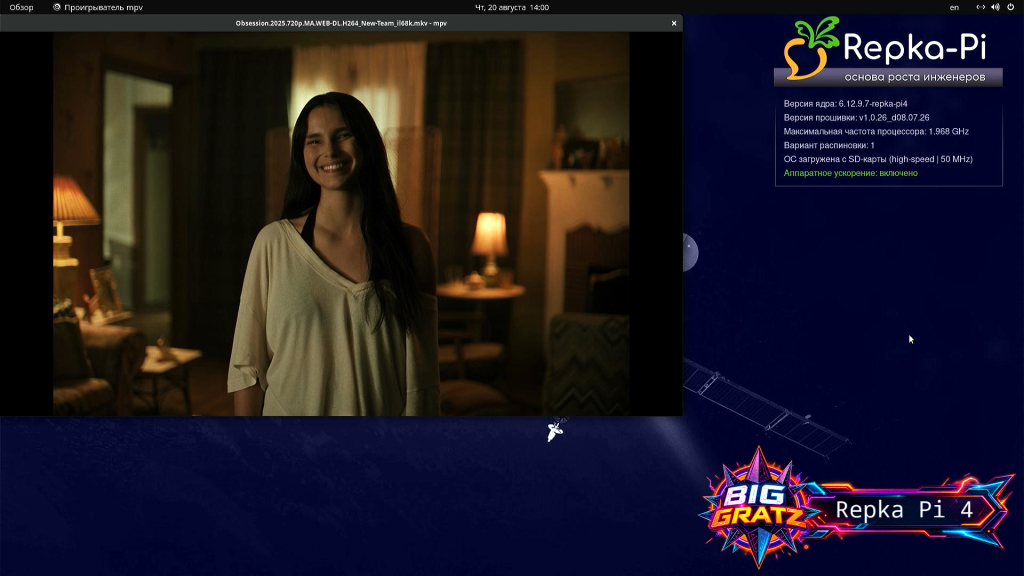Click the green Аппаратное ускорение: включено line

pos(850,173)
